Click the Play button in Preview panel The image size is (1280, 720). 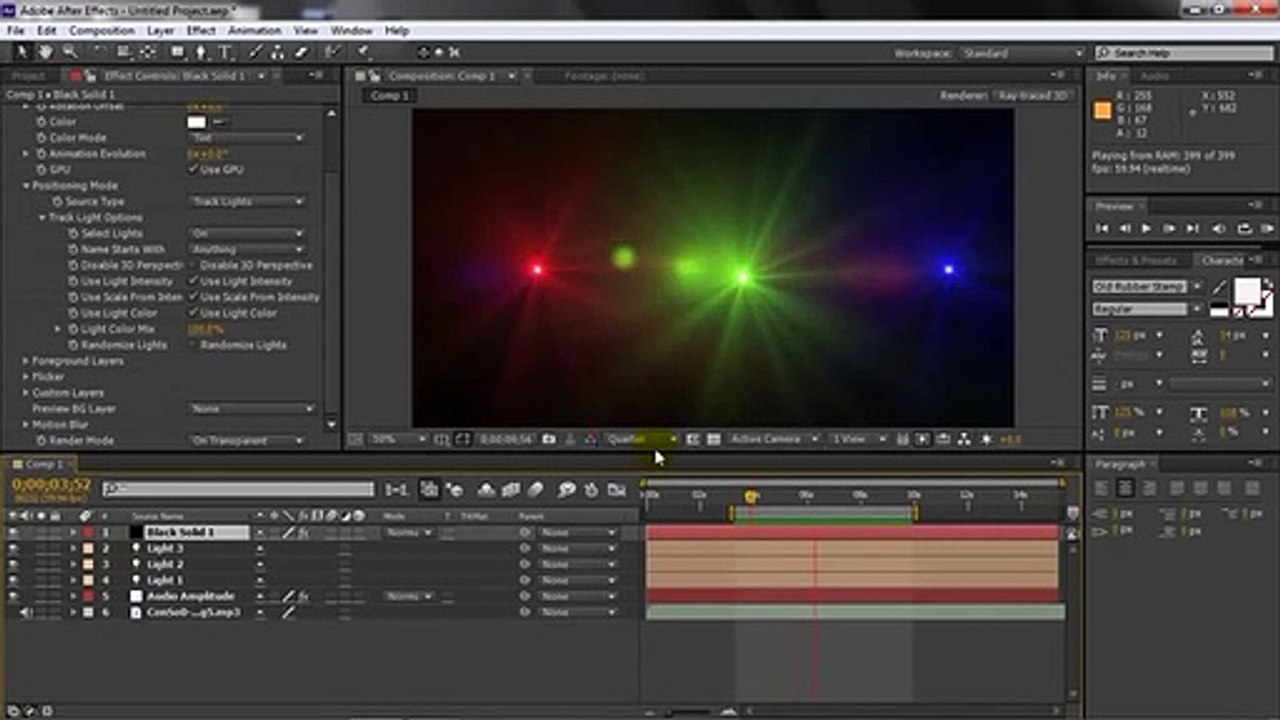[x=1146, y=229]
